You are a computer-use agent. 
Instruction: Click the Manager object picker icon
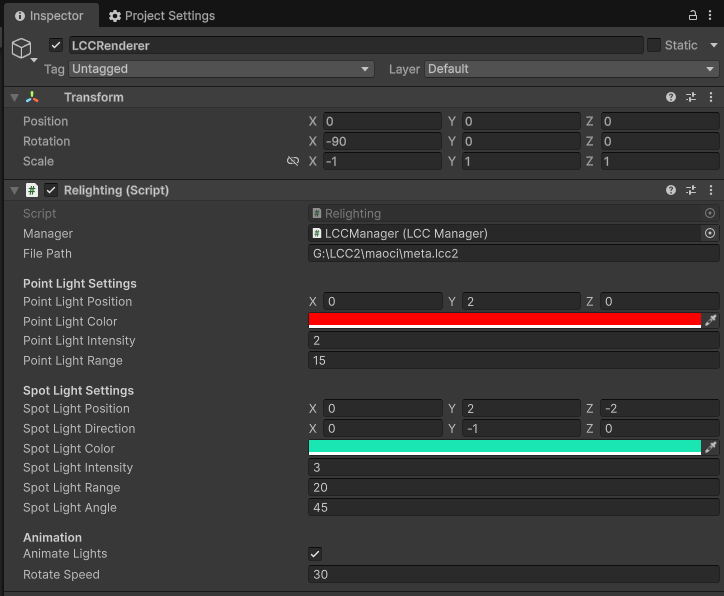point(710,233)
